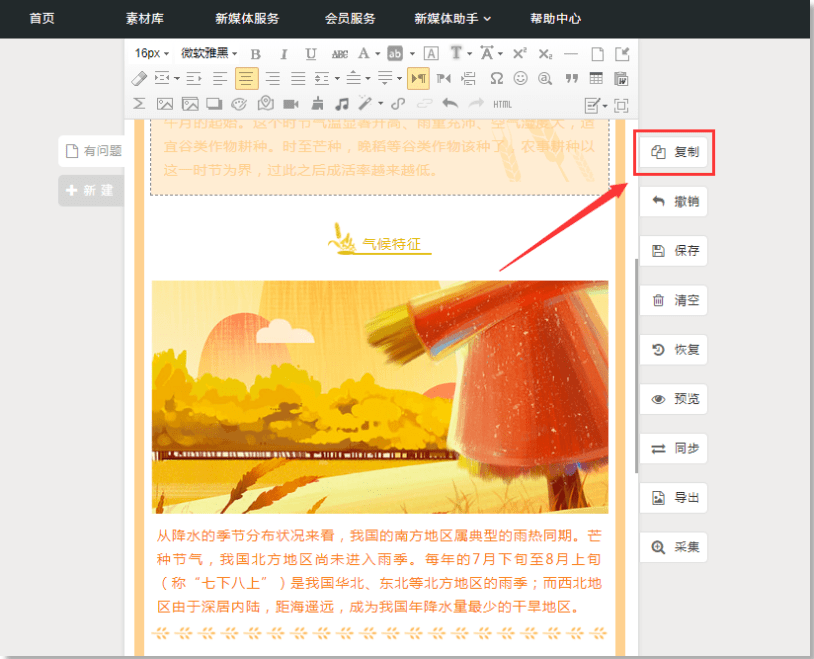Click the format brush icon
Screen dimensions: 814x659
tap(317, 104)
